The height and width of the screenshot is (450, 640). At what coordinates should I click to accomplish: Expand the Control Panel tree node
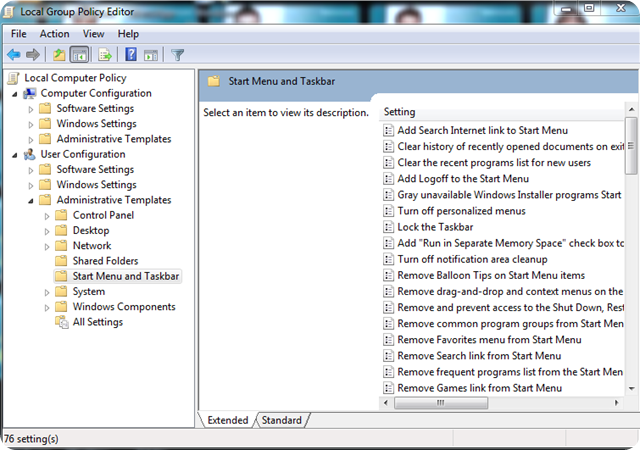tap(47, 216)
